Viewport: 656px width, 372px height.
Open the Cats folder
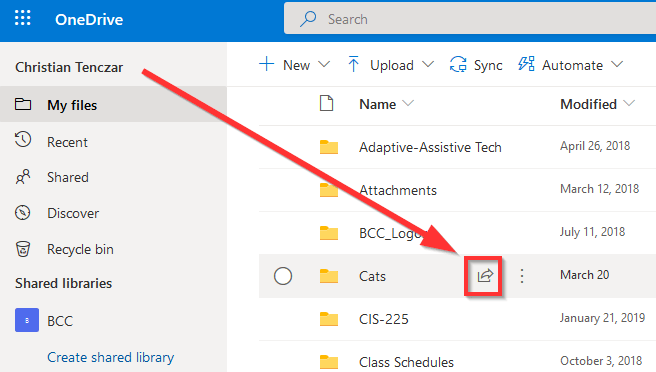coord(372,276)
